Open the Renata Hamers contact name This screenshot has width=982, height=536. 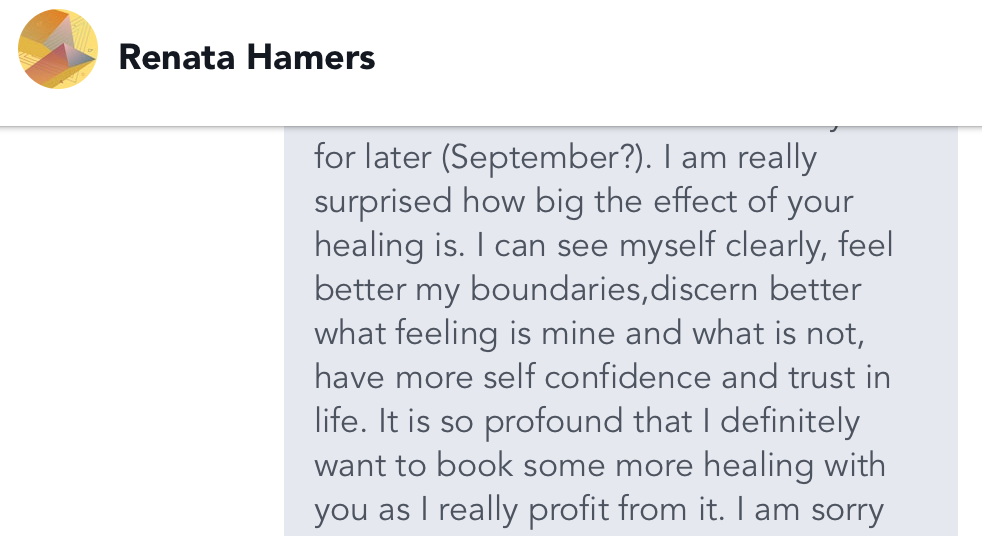246,58
